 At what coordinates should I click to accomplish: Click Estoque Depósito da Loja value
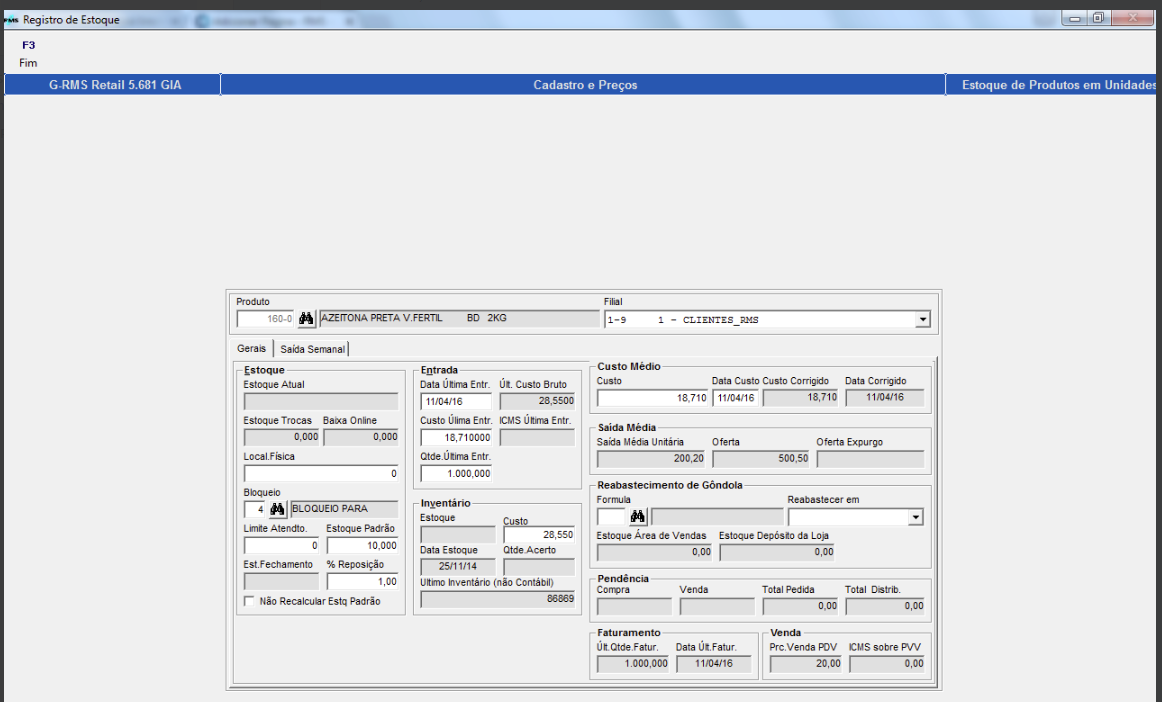[x=777, y=552]
